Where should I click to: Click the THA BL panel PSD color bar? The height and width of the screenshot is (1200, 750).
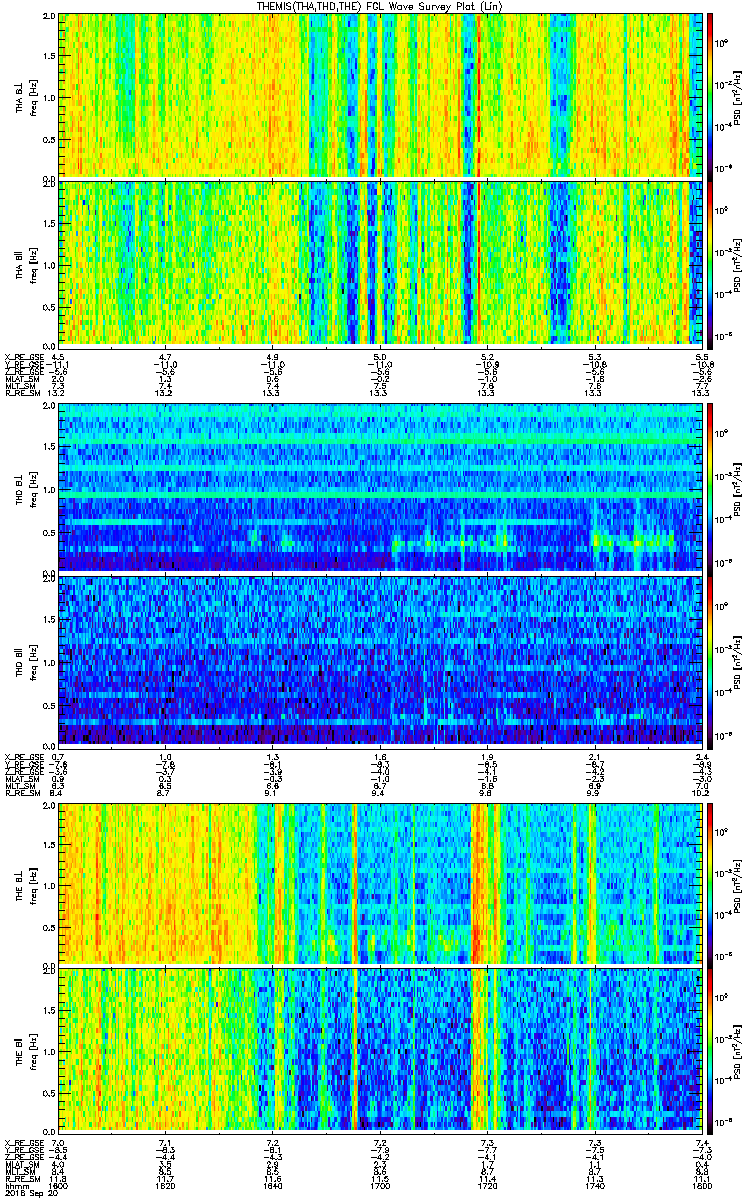tap(711, 95)
